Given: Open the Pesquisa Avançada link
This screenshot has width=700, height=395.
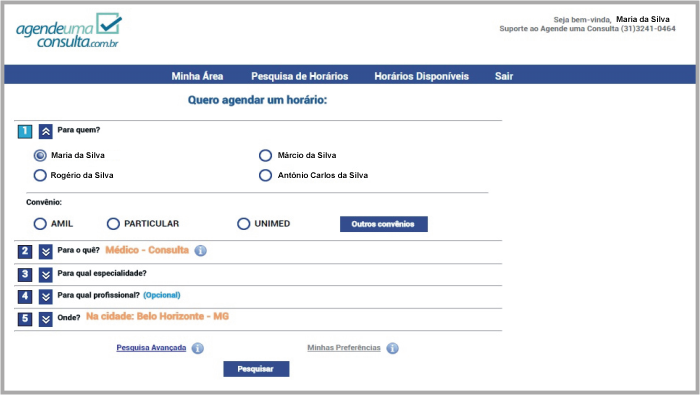Looking at the screenshot, I should point(151,348).
